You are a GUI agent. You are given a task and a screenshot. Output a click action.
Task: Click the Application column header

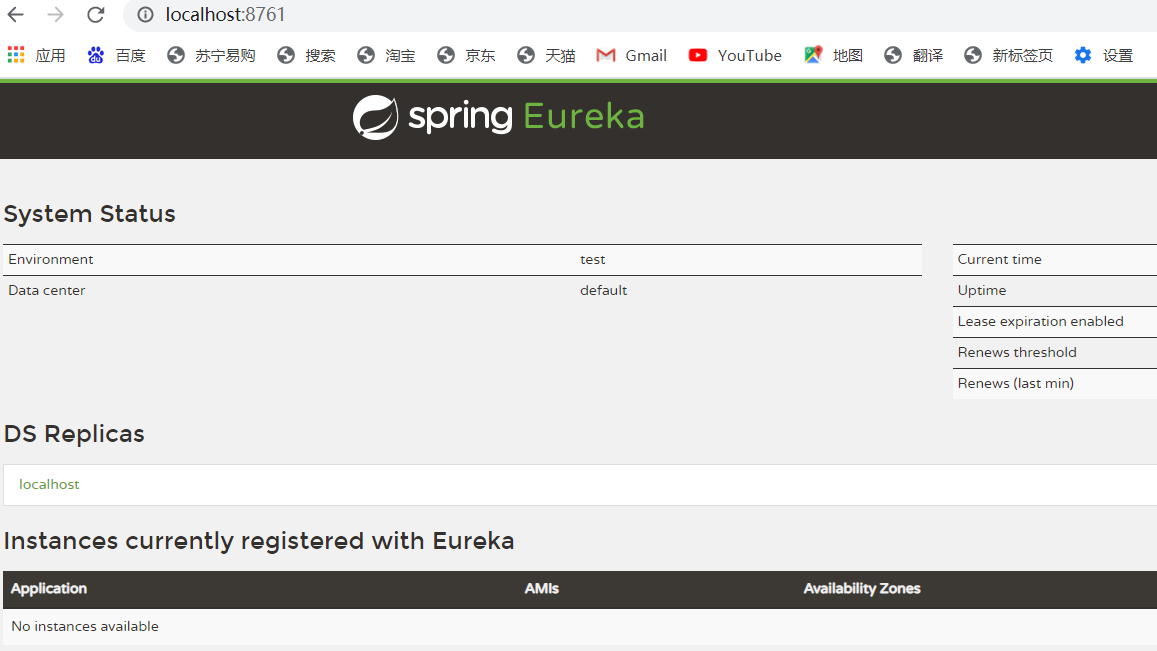(49, 588)
